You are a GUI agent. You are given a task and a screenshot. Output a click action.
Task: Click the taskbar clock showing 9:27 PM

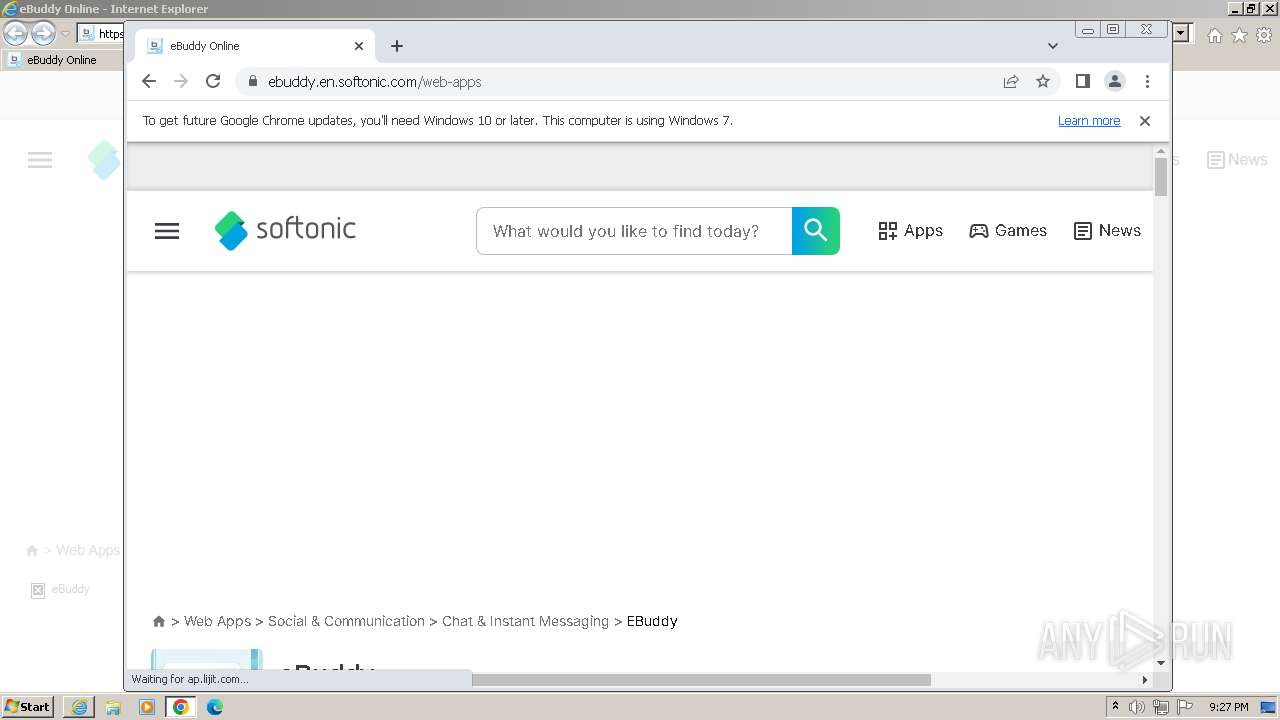click(x=1229, y=707)
